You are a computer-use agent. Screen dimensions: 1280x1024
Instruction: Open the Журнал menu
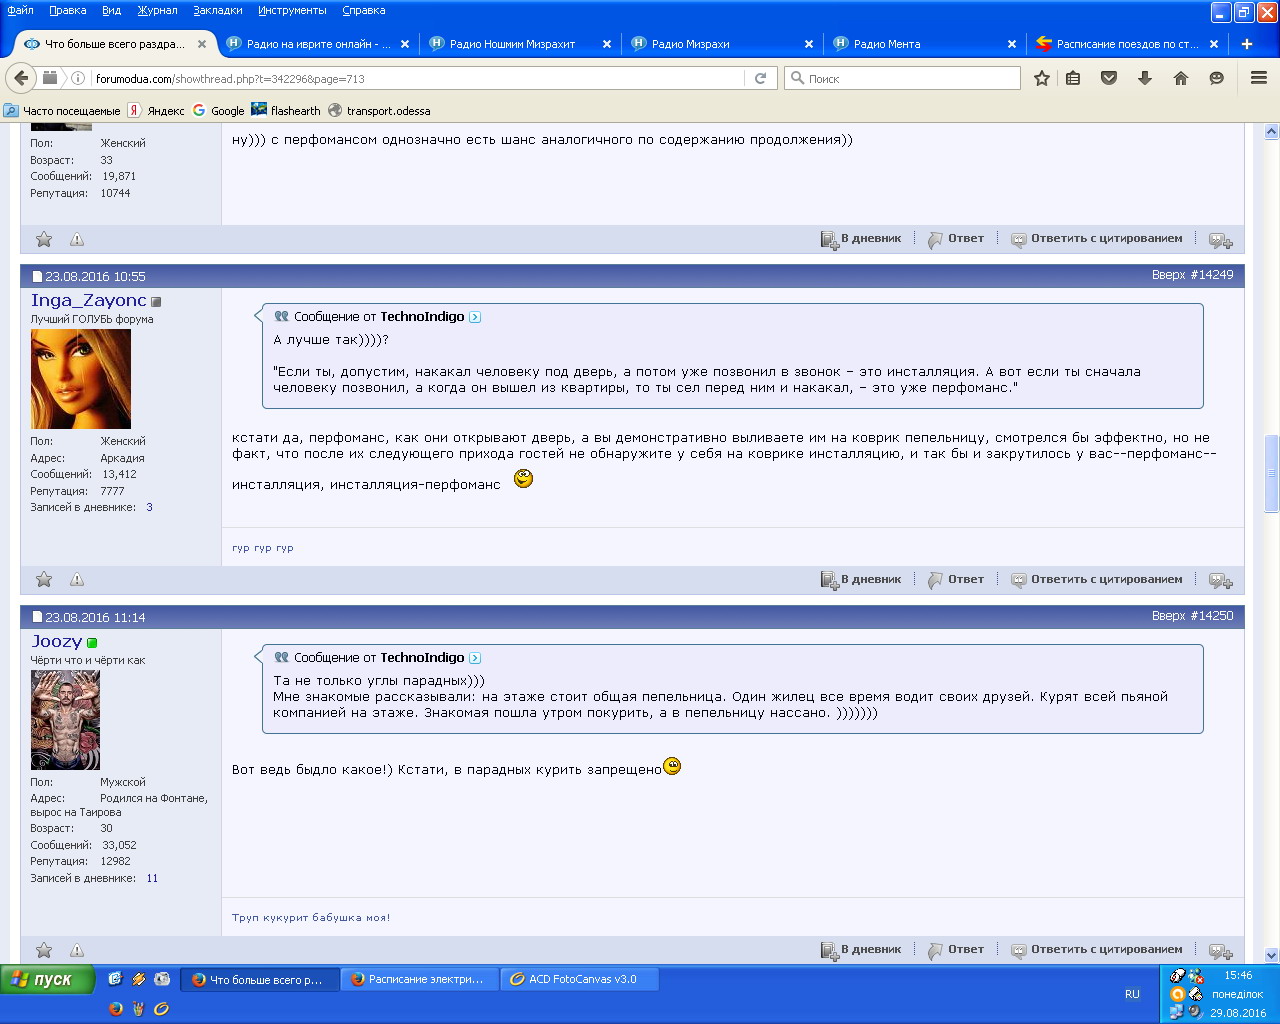tap(157, 10)
